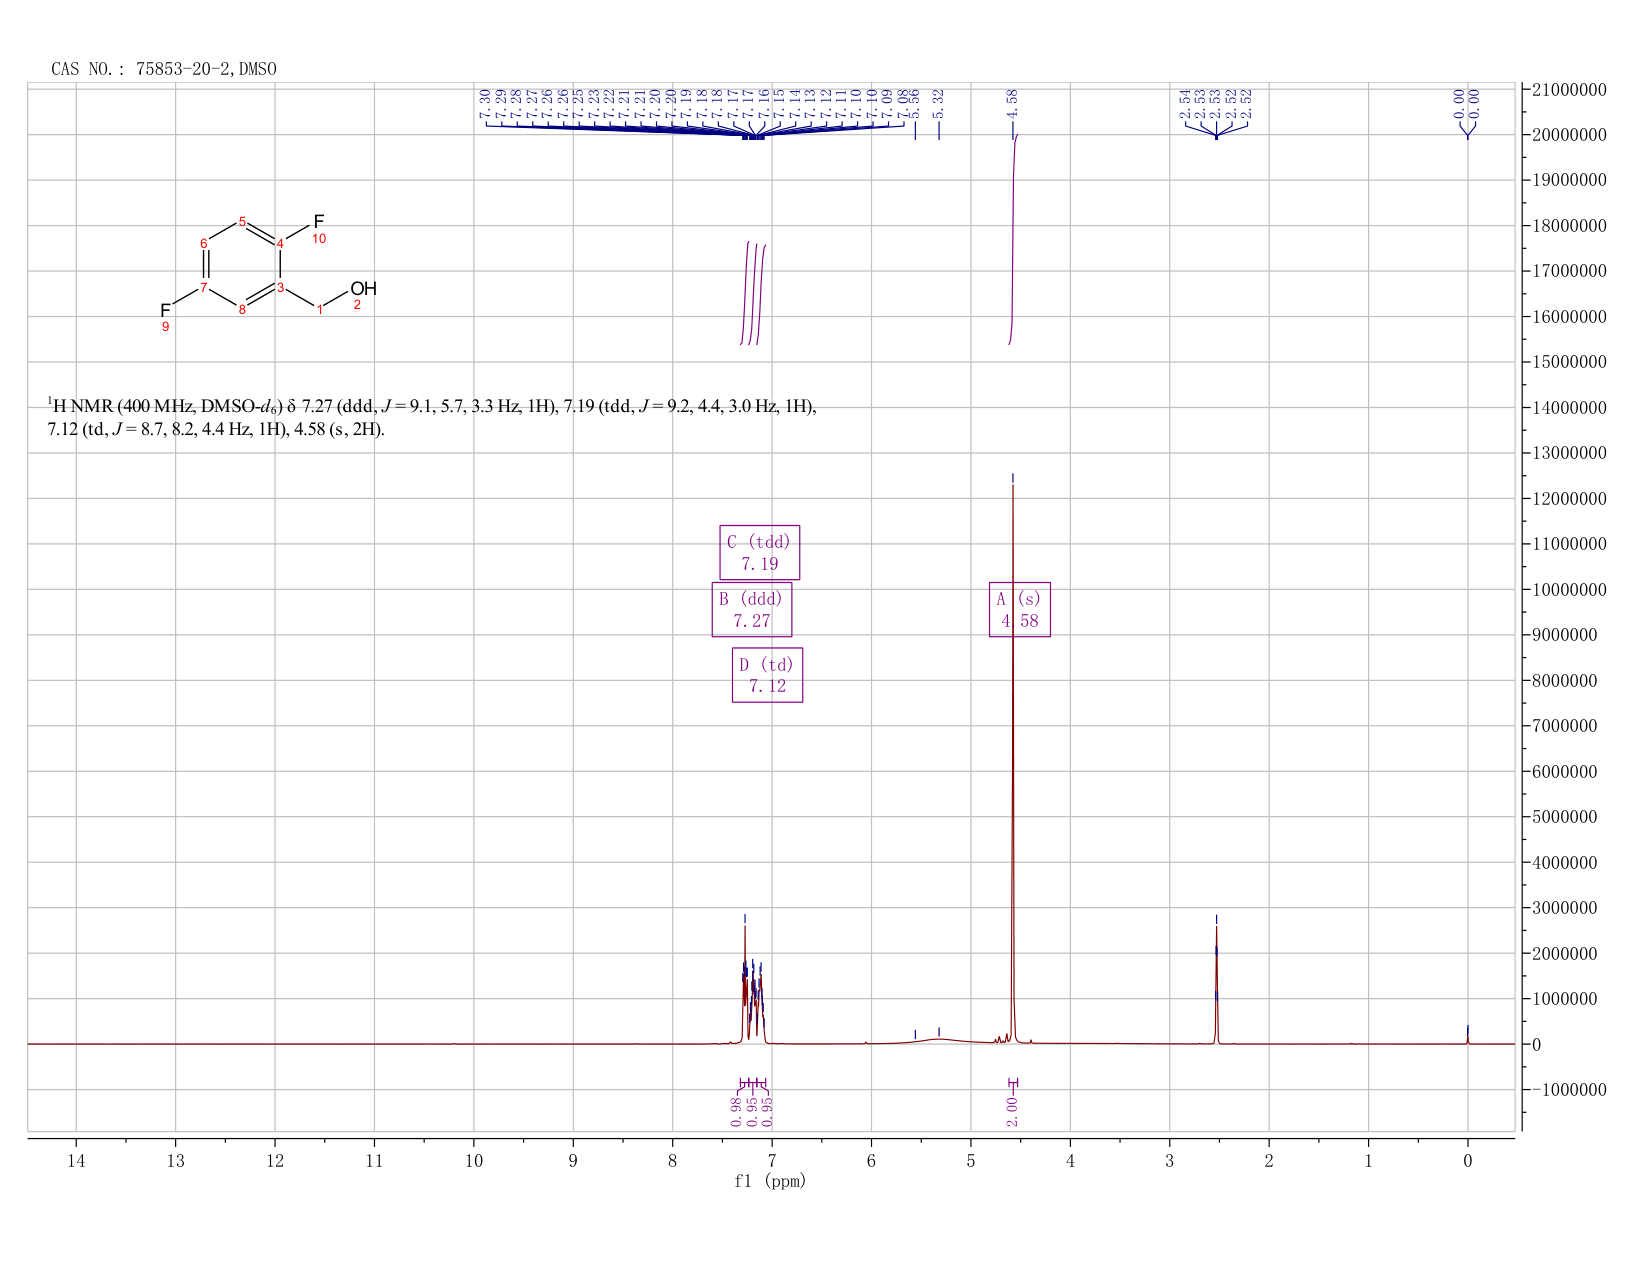Click the OH label in the molecule structure
The image size is (1650, 1275).
pos(363,289)
